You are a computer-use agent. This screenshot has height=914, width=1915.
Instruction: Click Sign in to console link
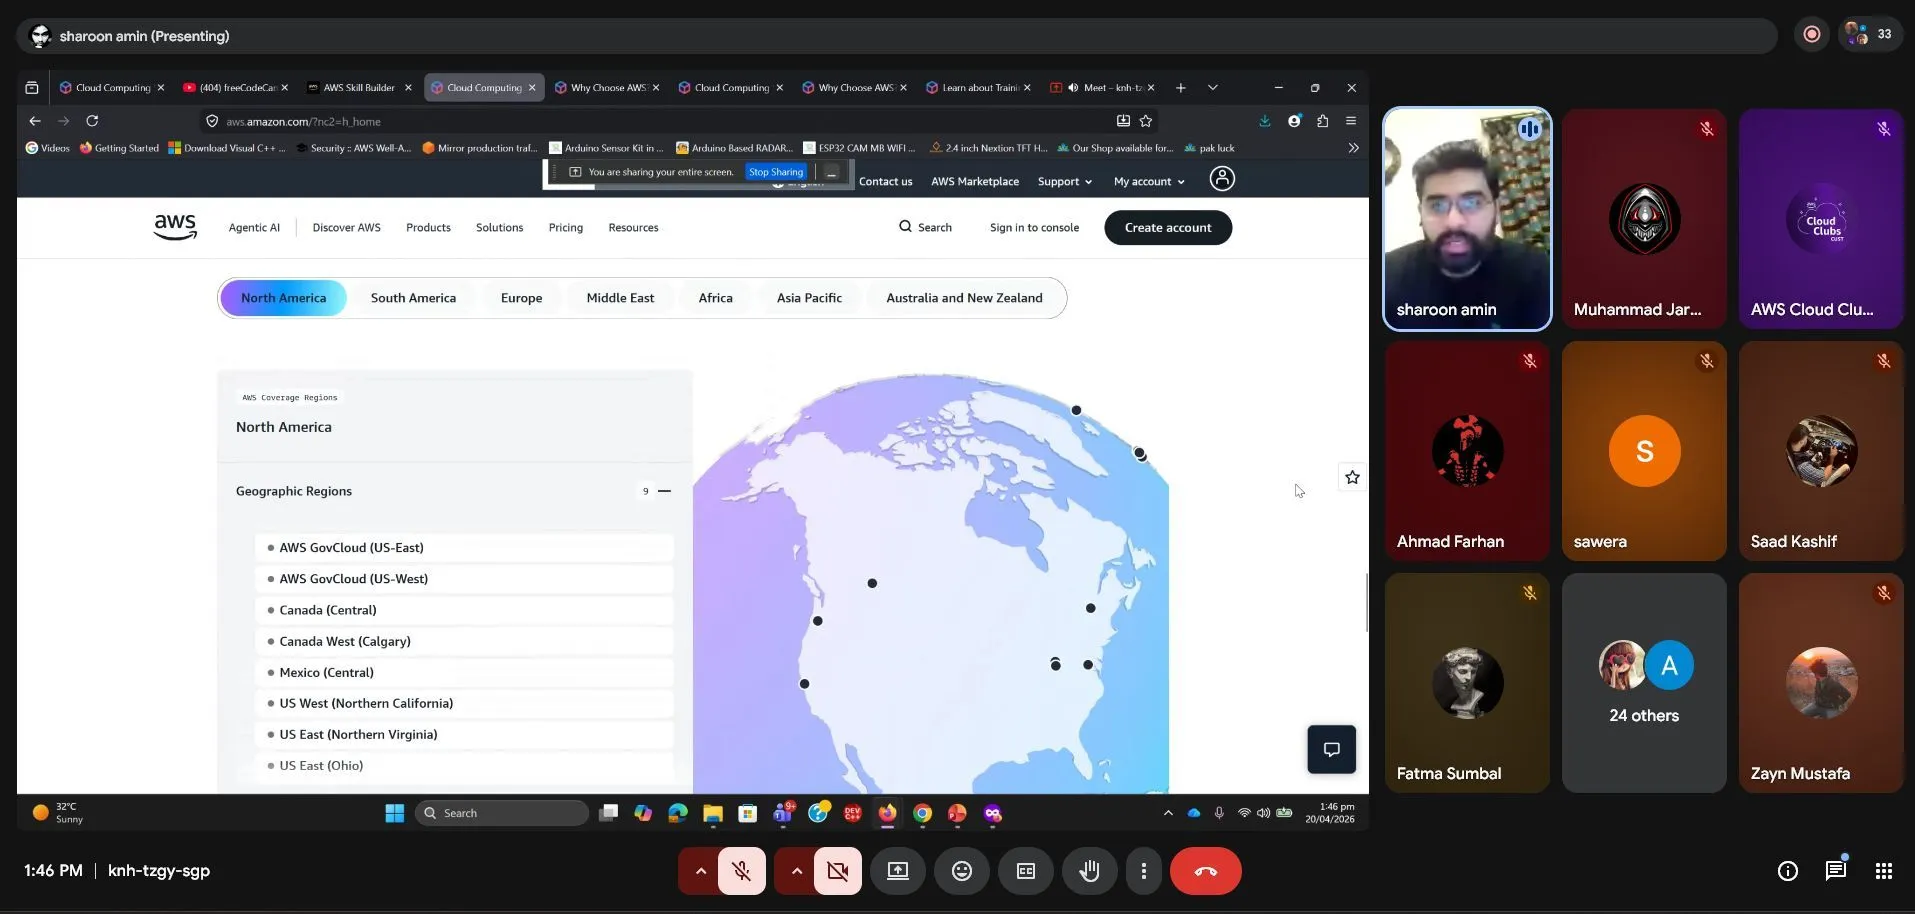pos(1034,228)
